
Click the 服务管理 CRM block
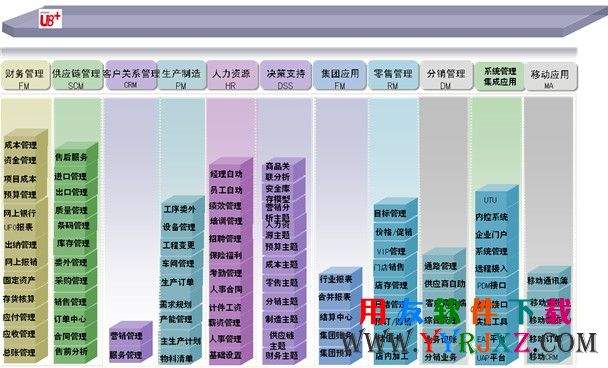(125, 355)
